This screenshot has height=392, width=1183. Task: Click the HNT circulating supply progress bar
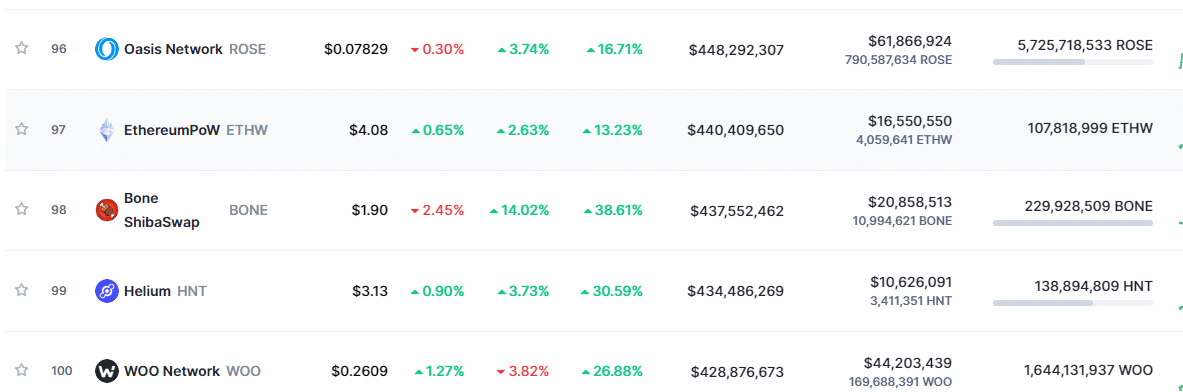(x=1073, y=303)
